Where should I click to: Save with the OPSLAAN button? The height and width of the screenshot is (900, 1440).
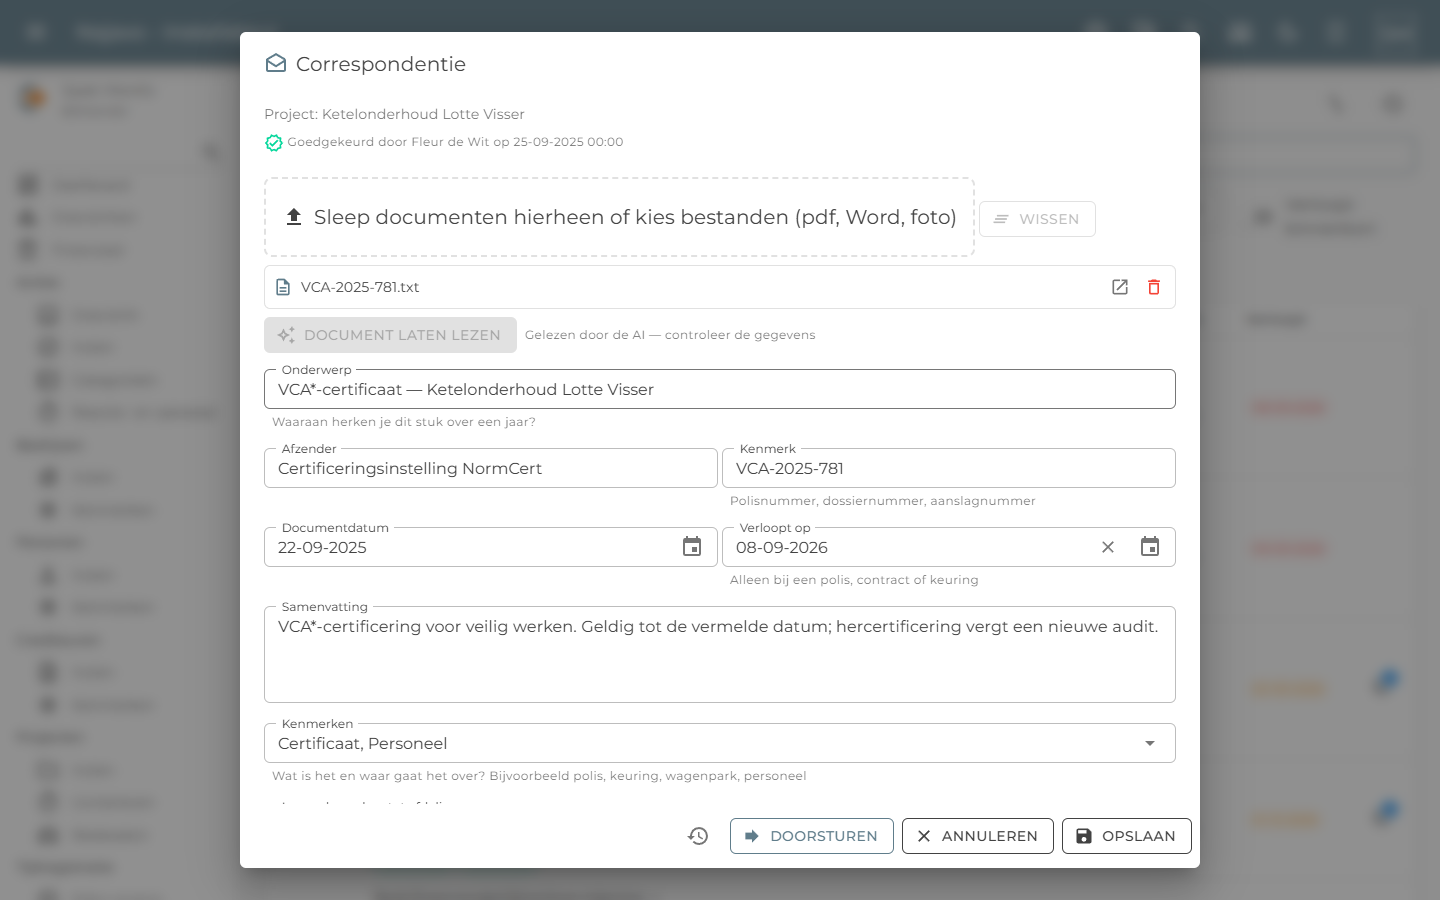[1126, 836]
